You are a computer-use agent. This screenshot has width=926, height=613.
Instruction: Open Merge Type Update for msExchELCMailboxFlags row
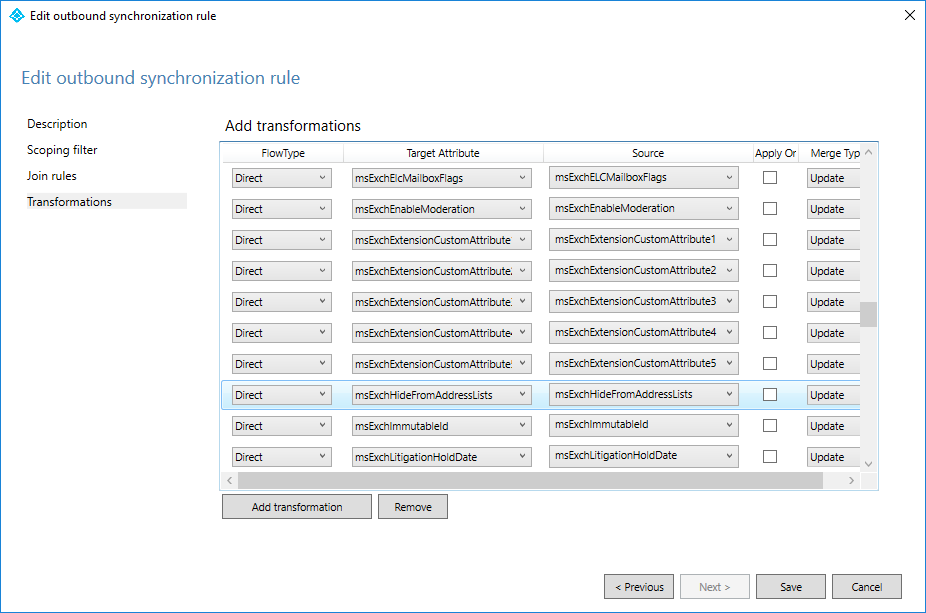833,178
